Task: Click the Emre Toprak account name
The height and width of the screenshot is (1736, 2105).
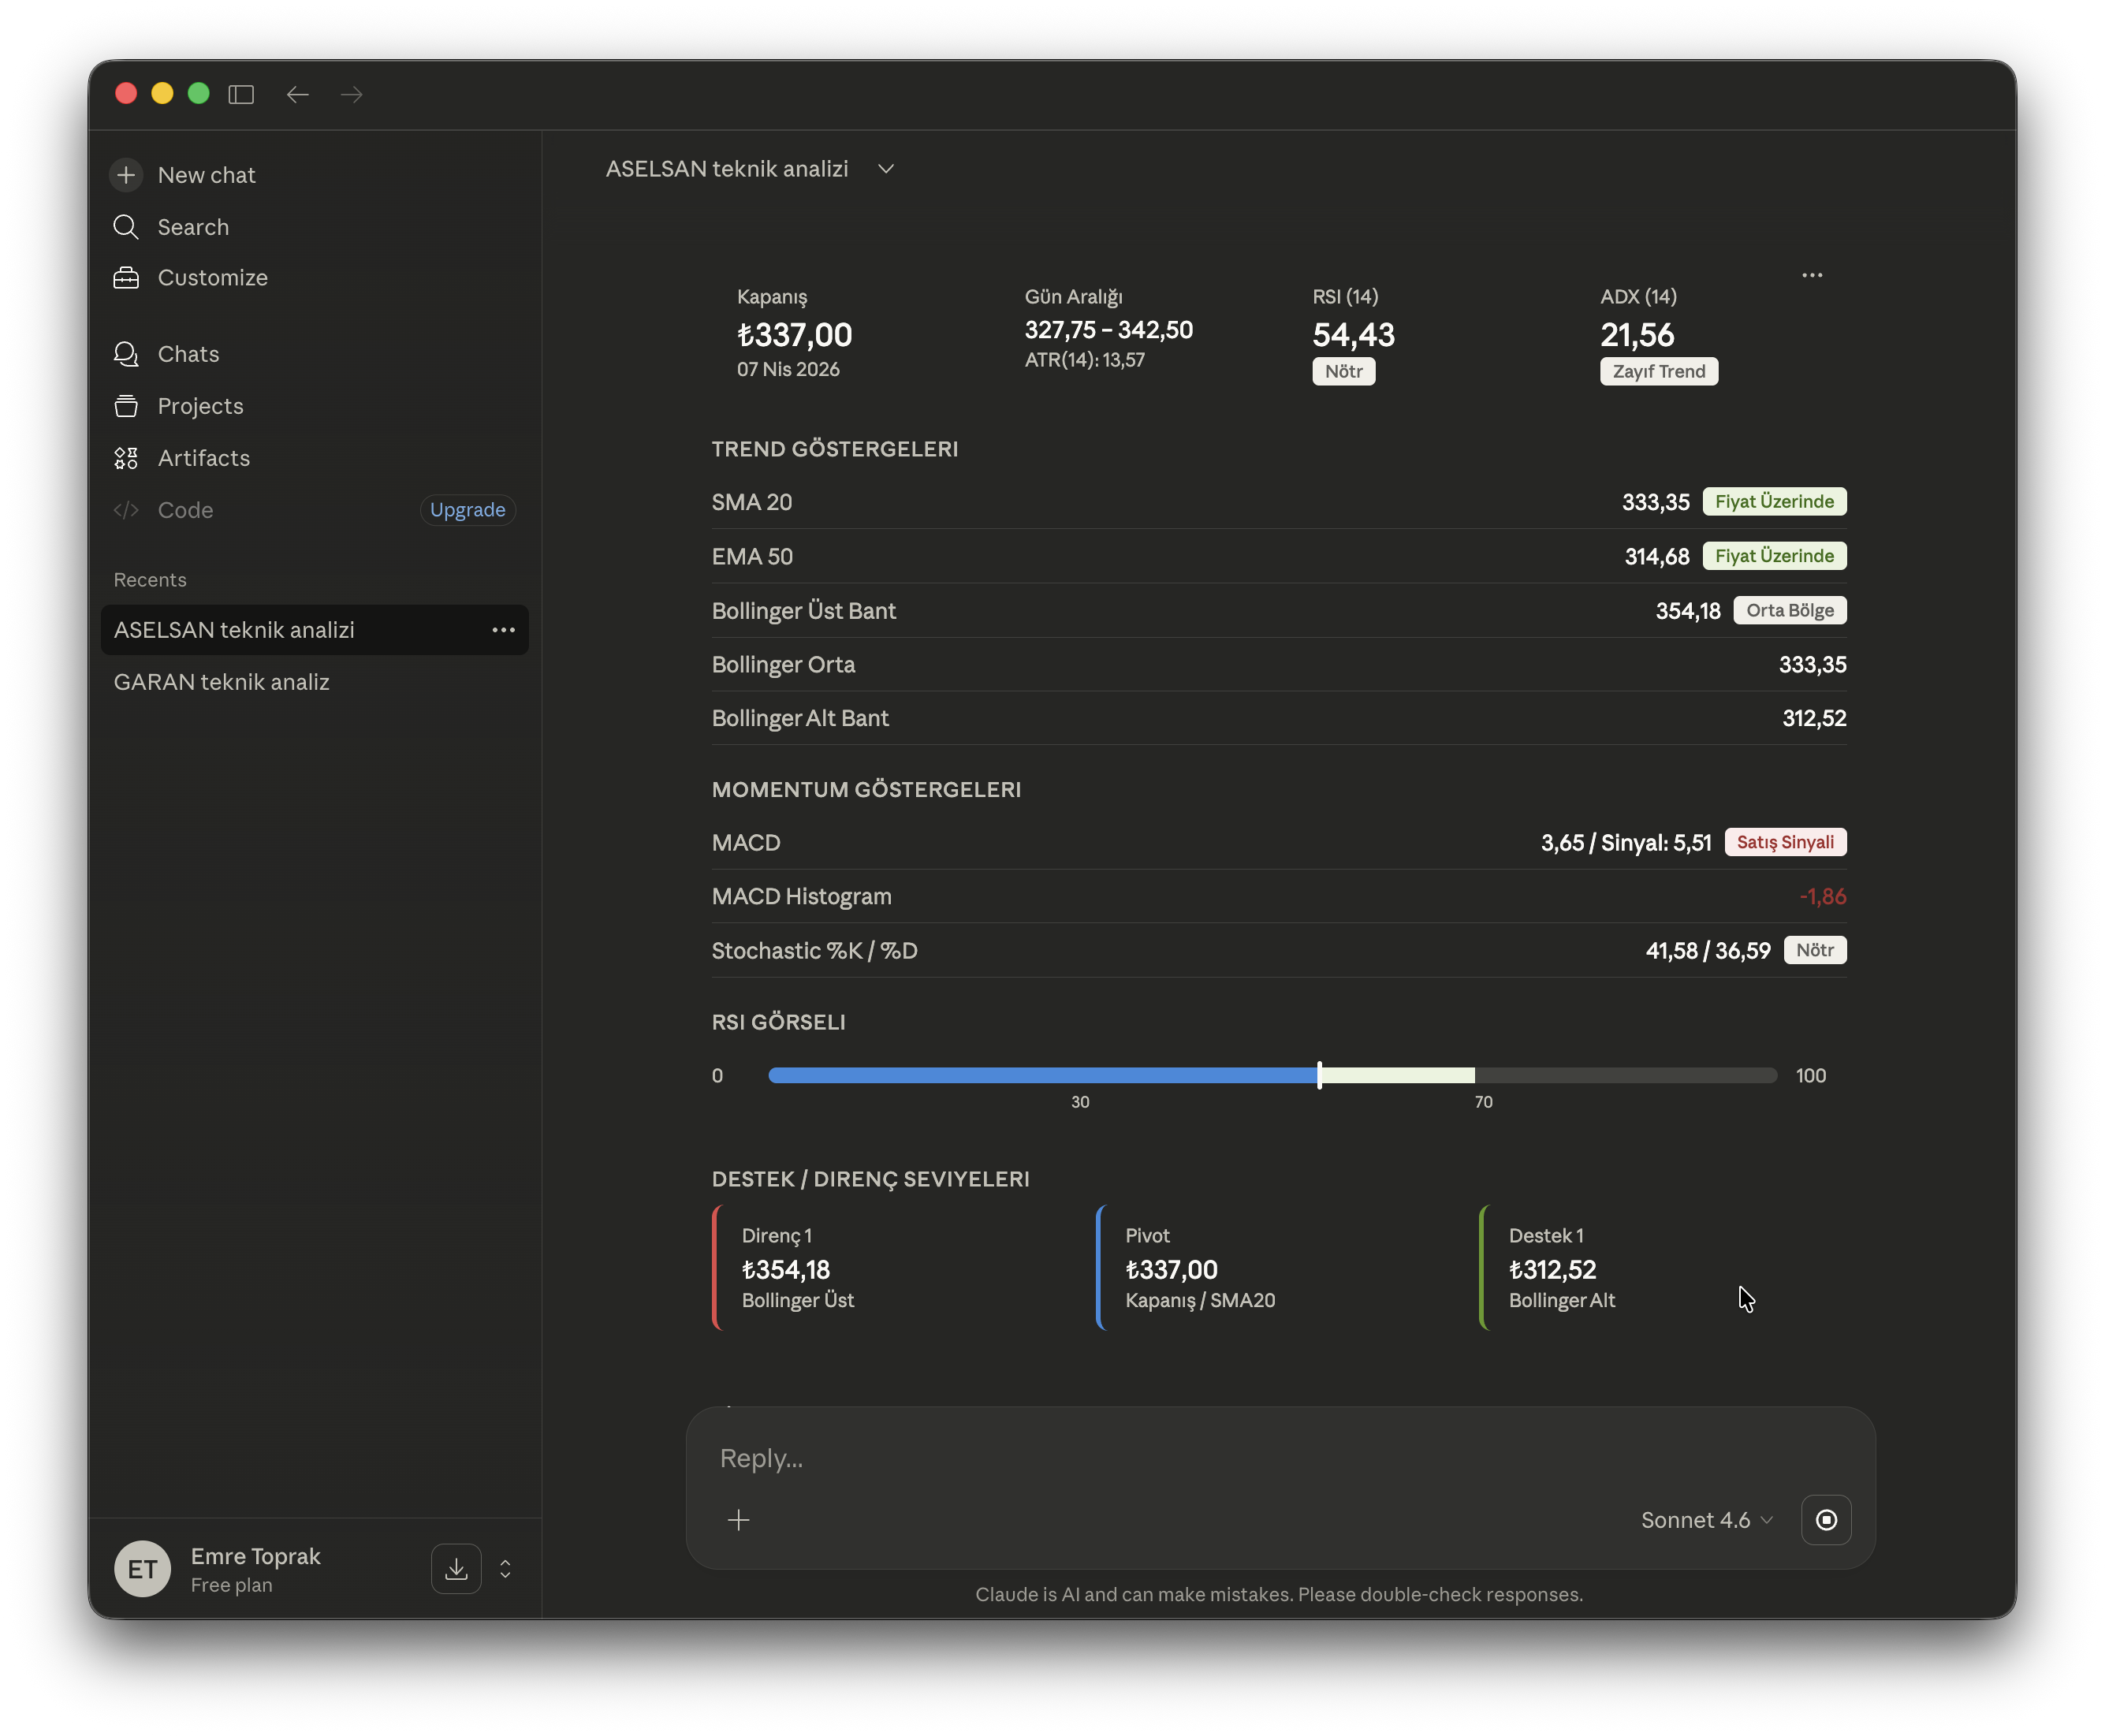Action: click(x=255, y=1556)
